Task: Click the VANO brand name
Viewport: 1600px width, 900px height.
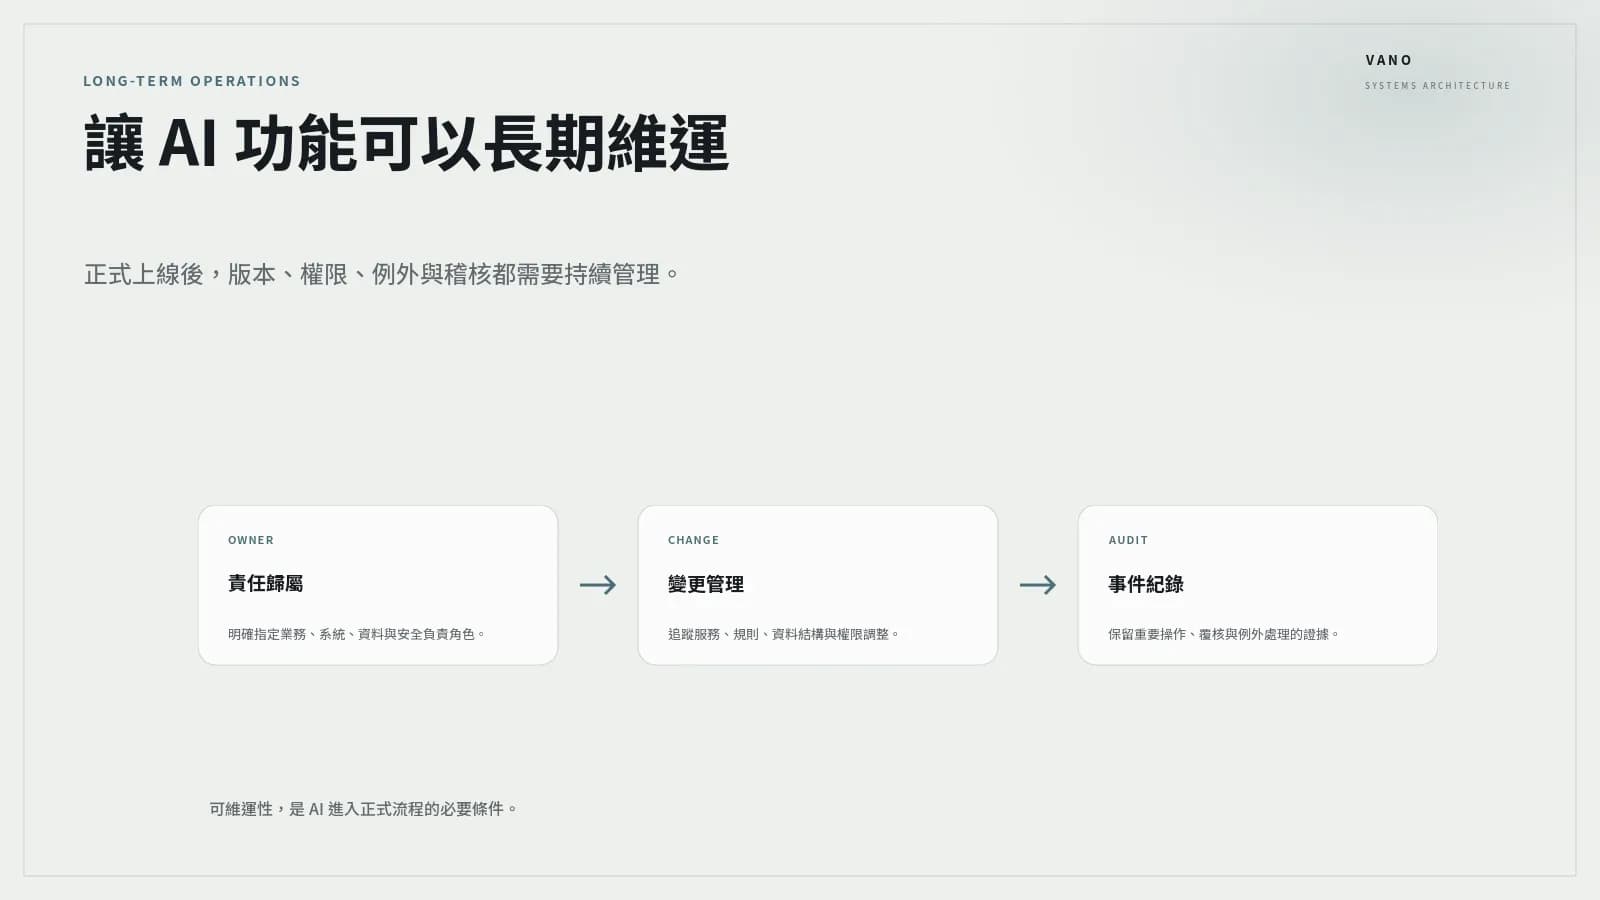Action: (x=1389, y=60)
